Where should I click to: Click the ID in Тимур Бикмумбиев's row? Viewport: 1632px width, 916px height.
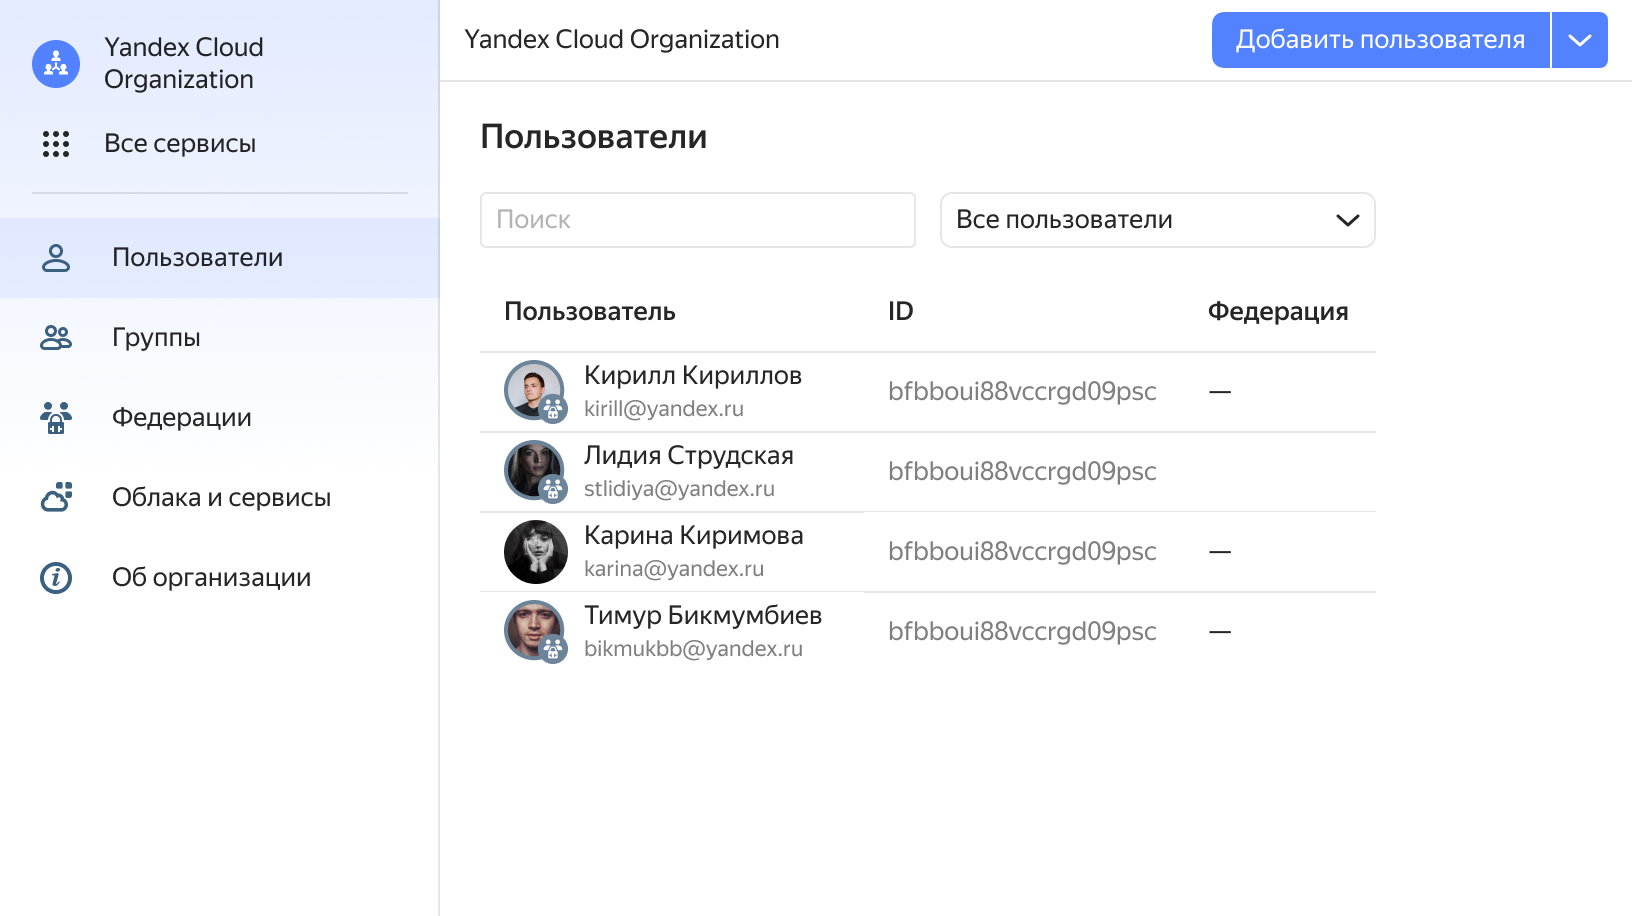tap(1022, 632)
